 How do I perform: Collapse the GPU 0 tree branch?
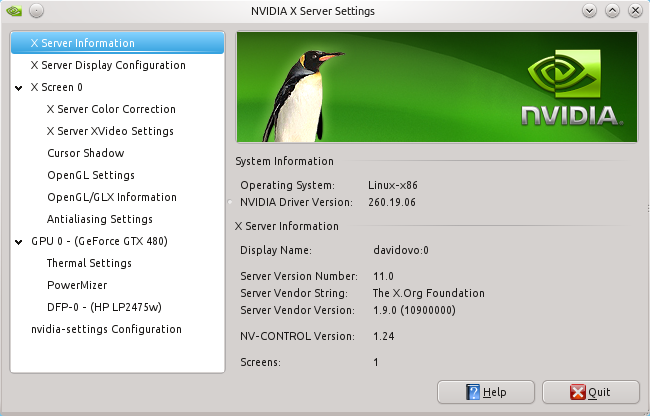pos(19,242)
